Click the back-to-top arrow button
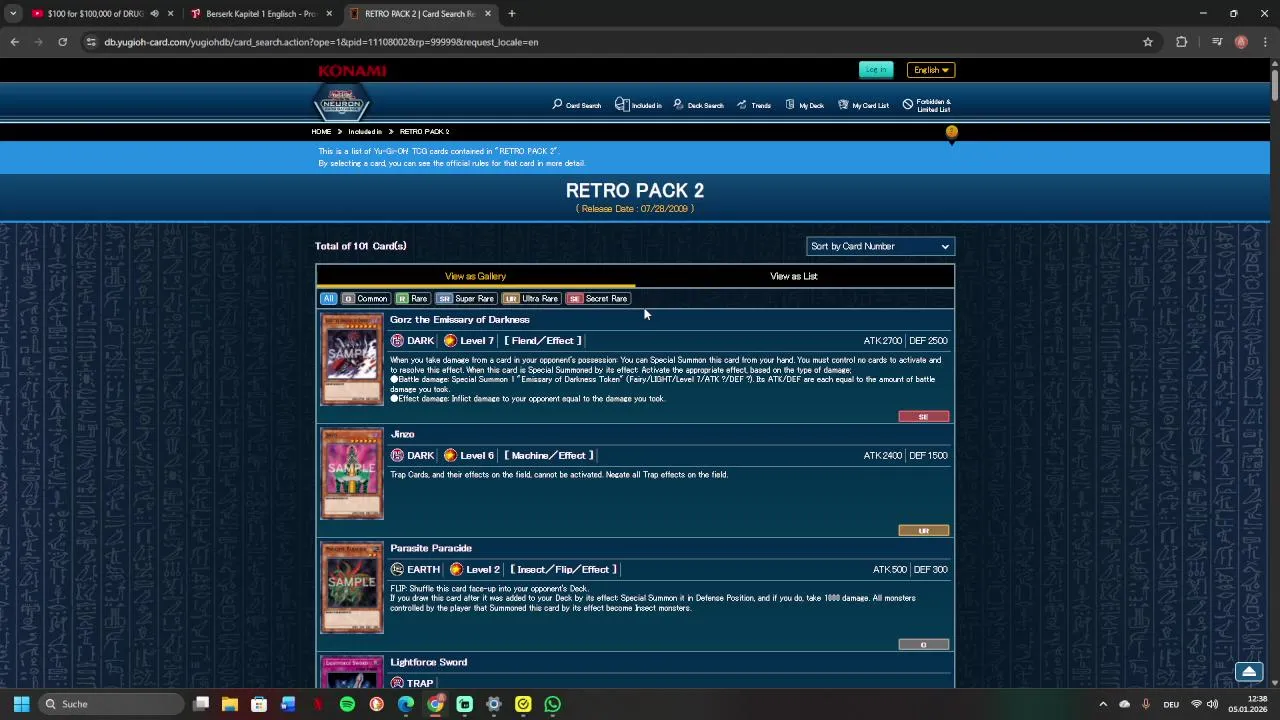This screenshot has width=1280, height=720. pos(1249,672)
